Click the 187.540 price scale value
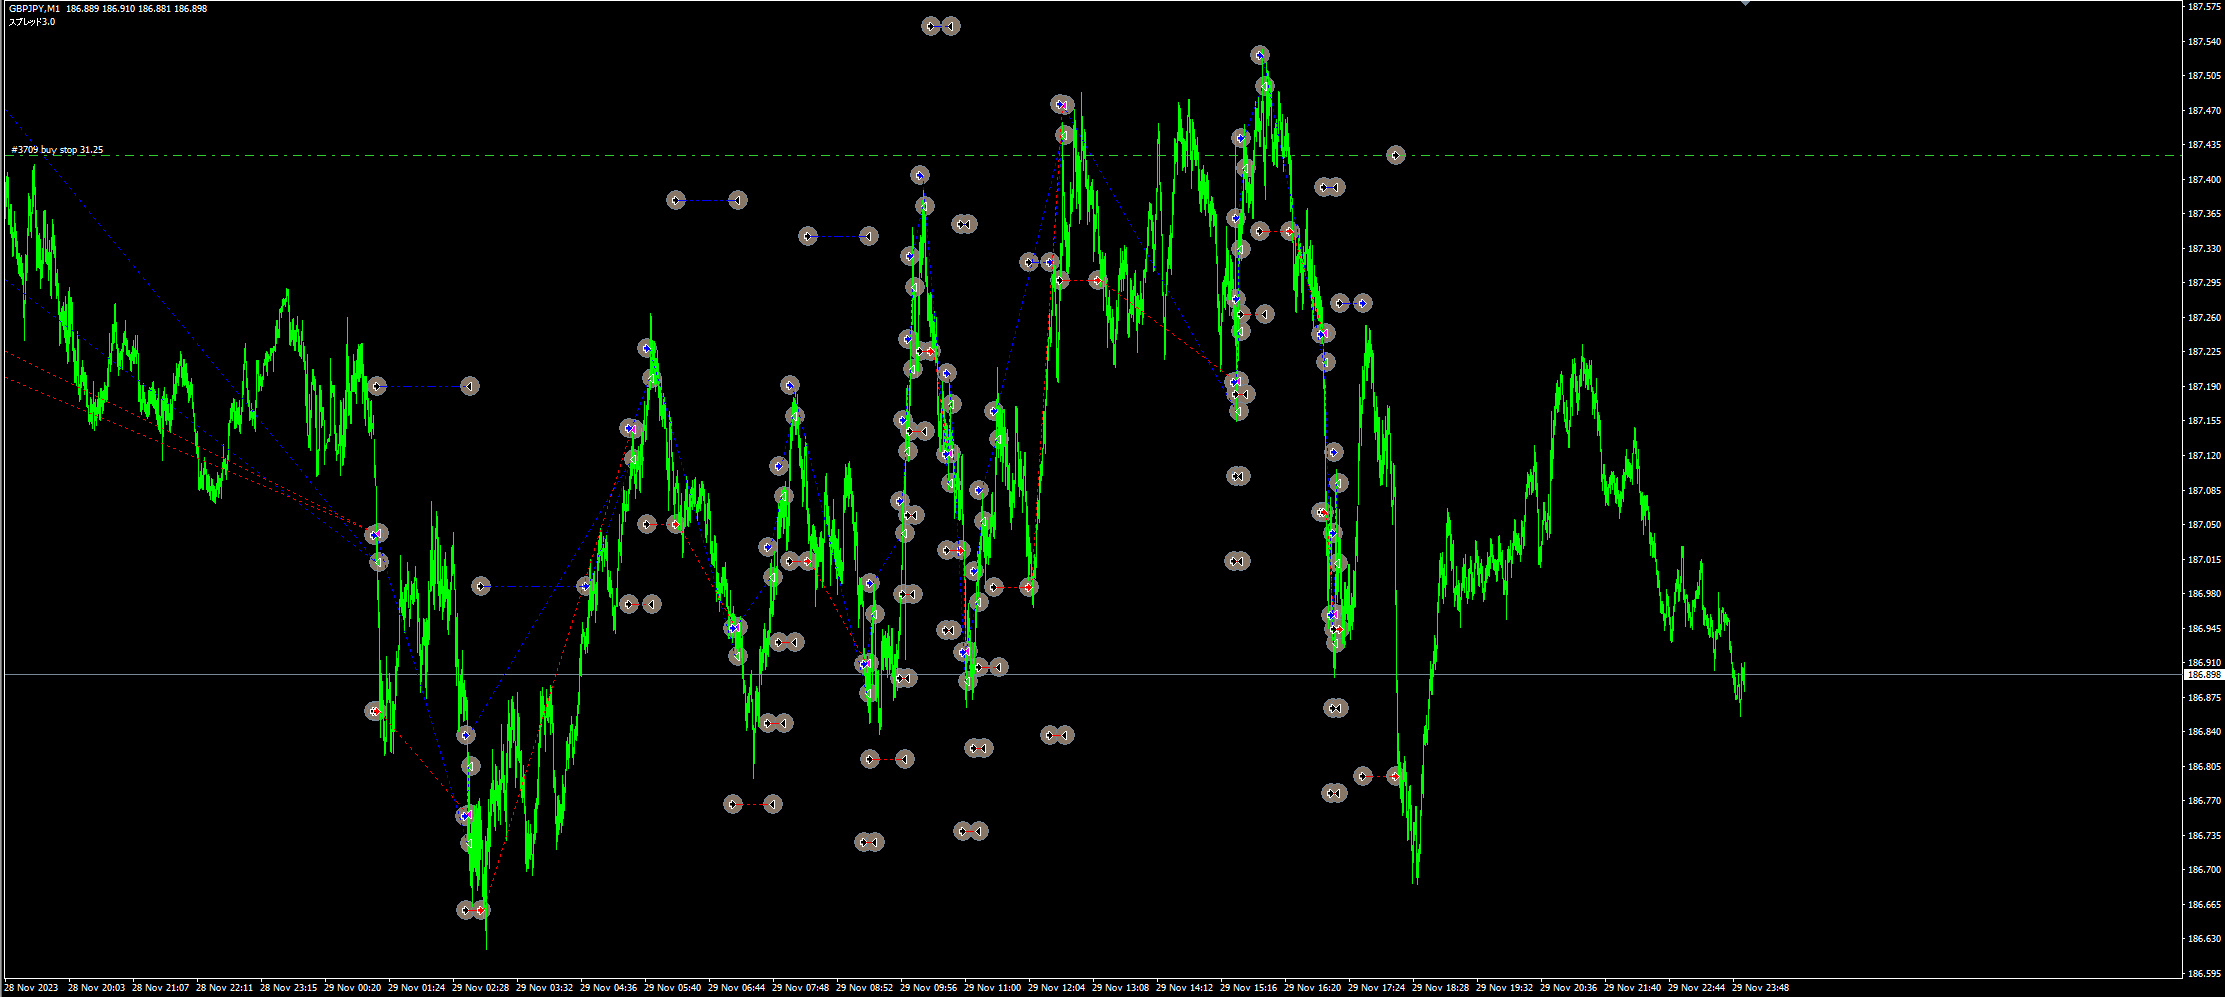The image size is (2225, 997). point(2203,42)
